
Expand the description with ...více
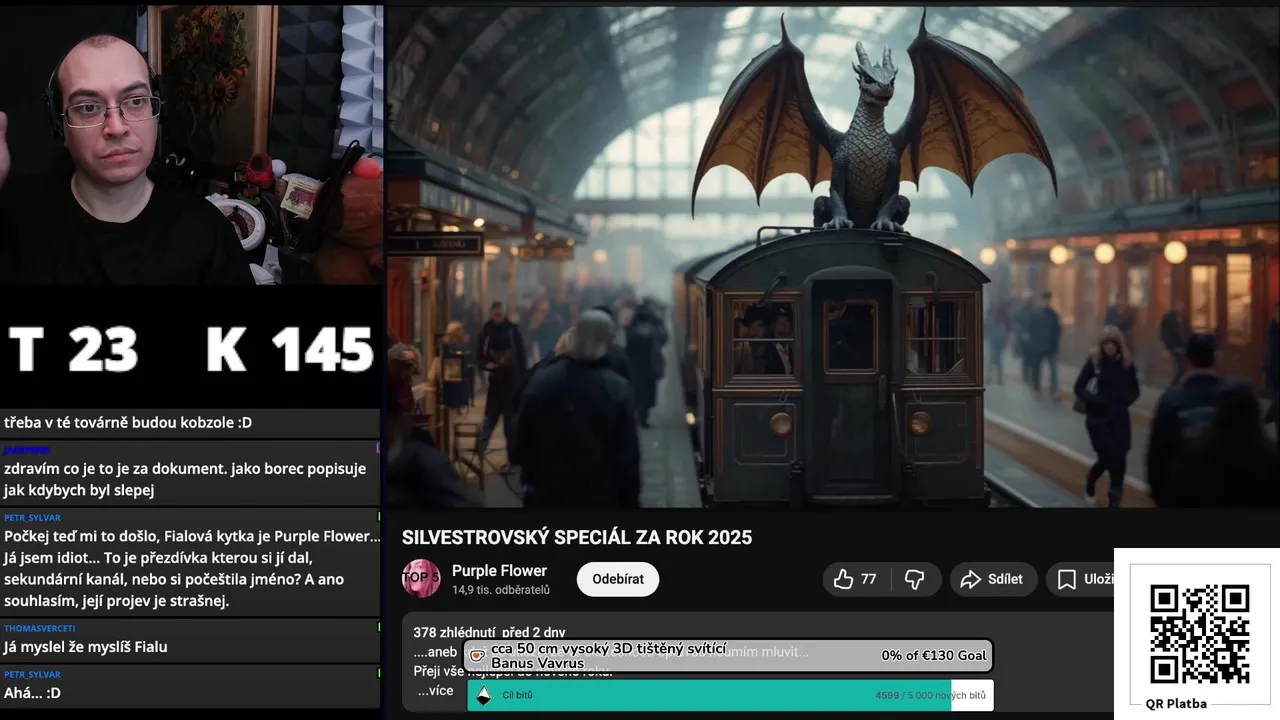click(435, 691)
